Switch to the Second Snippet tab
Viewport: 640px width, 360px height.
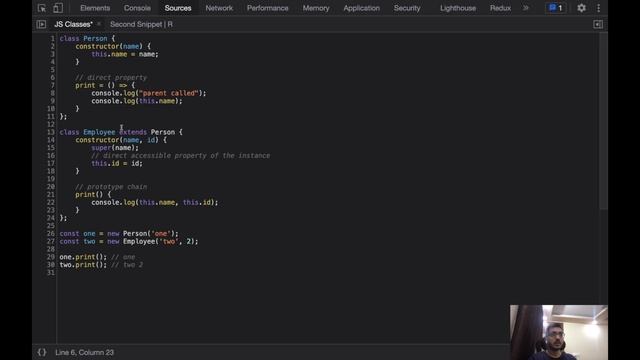point(141,24)
